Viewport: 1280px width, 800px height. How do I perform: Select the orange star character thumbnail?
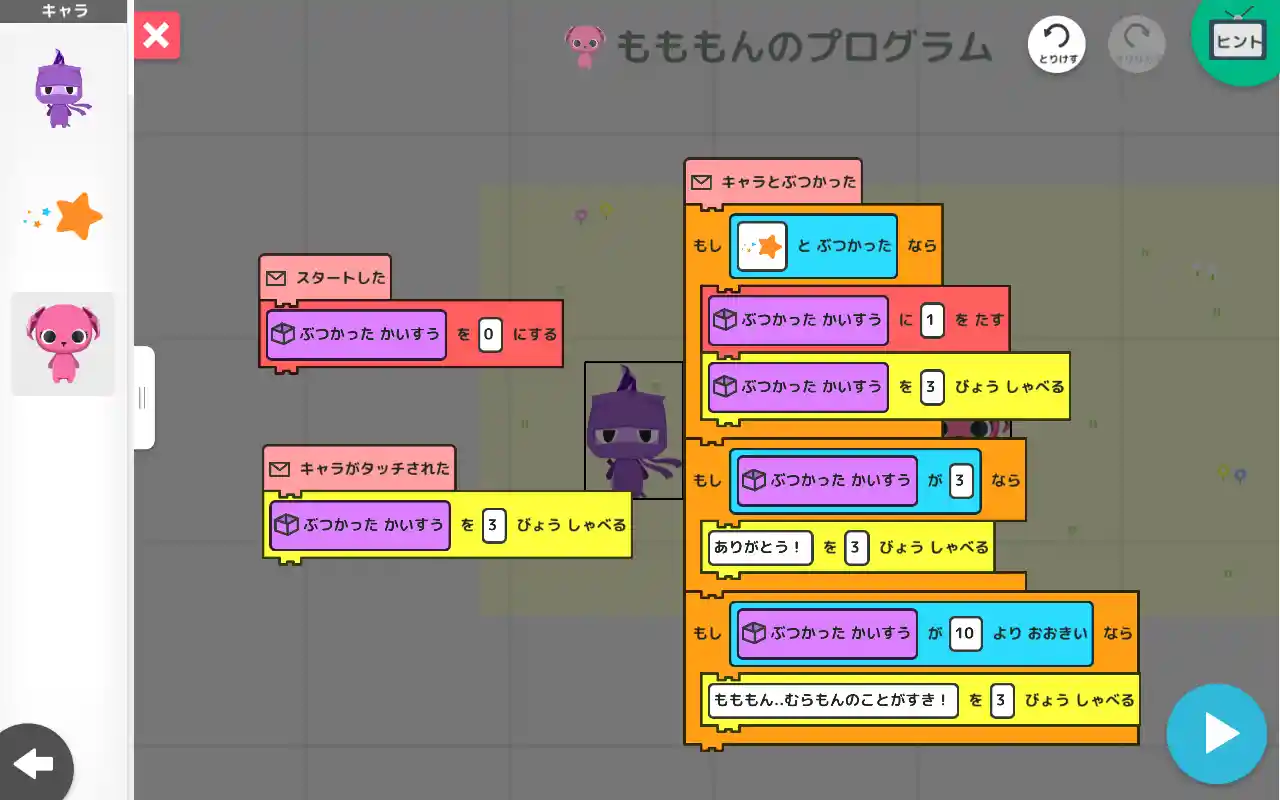(x=64, y=216)
